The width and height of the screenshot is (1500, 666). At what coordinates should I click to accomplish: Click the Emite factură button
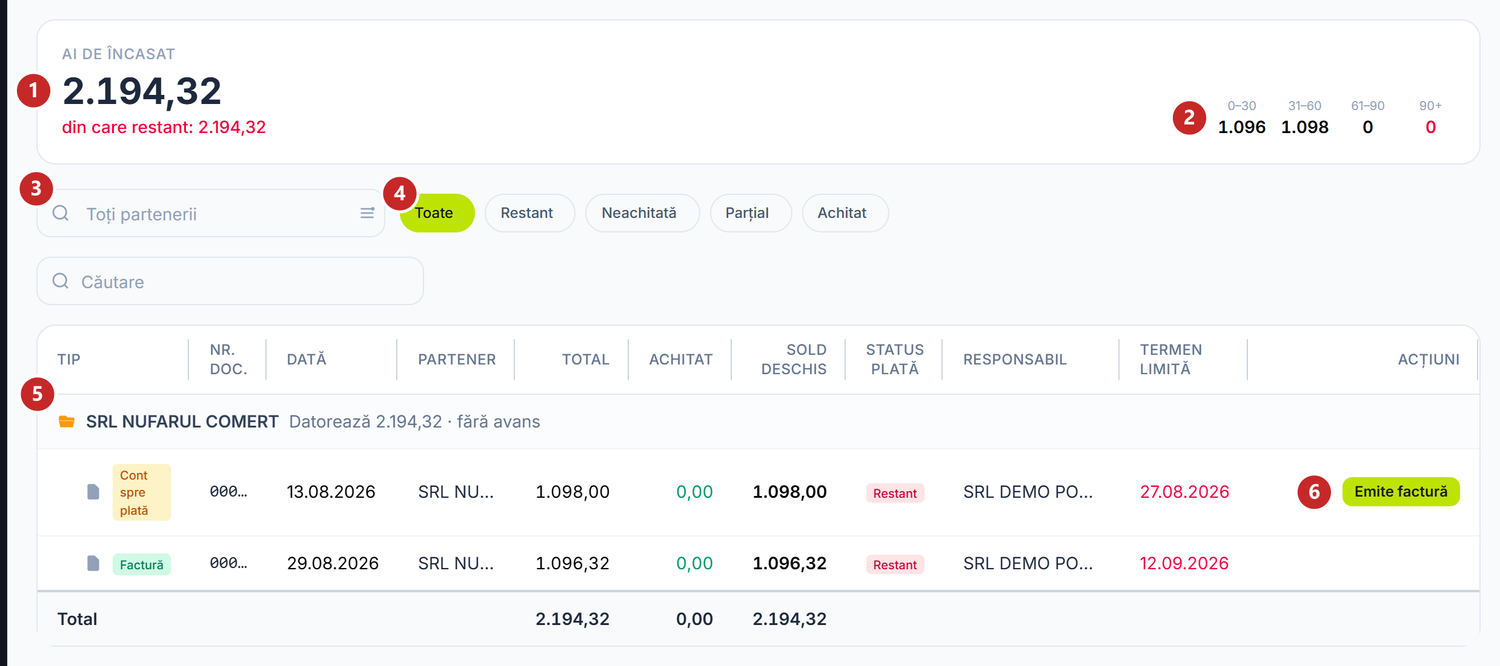(1400, 492)
